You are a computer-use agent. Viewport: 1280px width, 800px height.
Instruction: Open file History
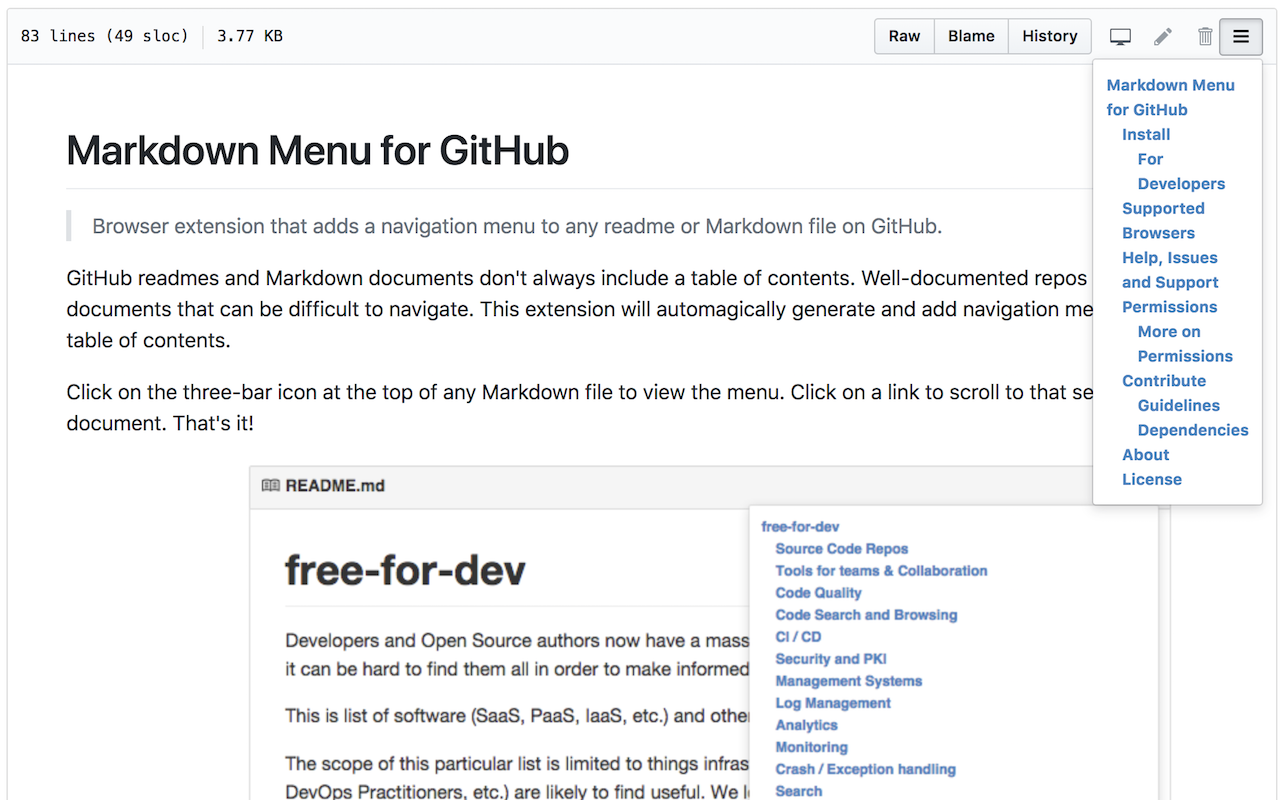(1049, 36)
